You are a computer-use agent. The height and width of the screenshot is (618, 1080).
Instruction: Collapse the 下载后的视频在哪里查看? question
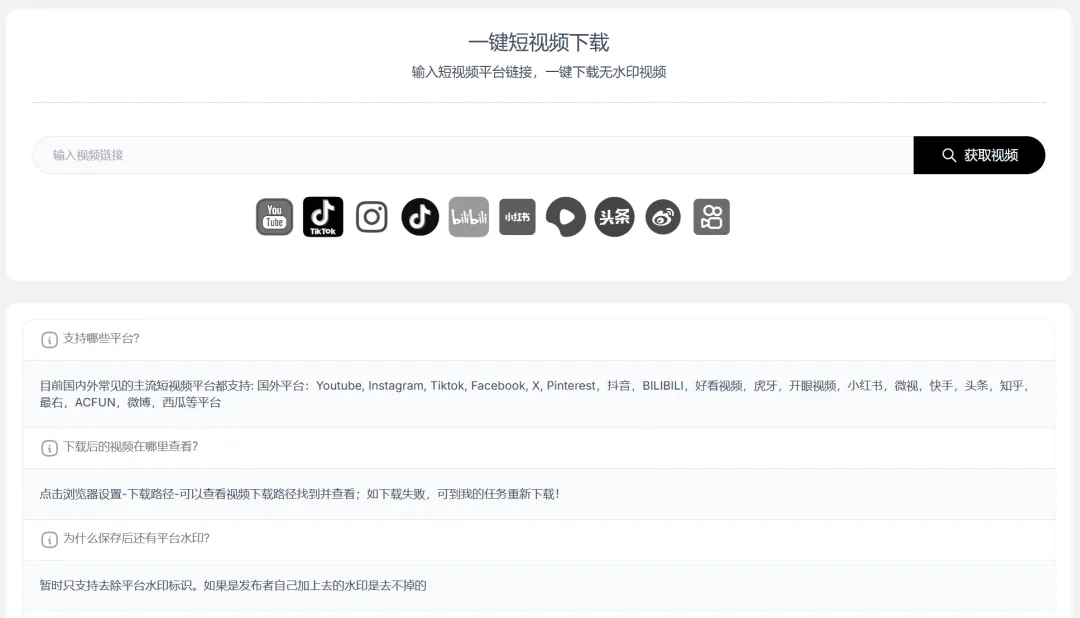(x=539, y=448)
